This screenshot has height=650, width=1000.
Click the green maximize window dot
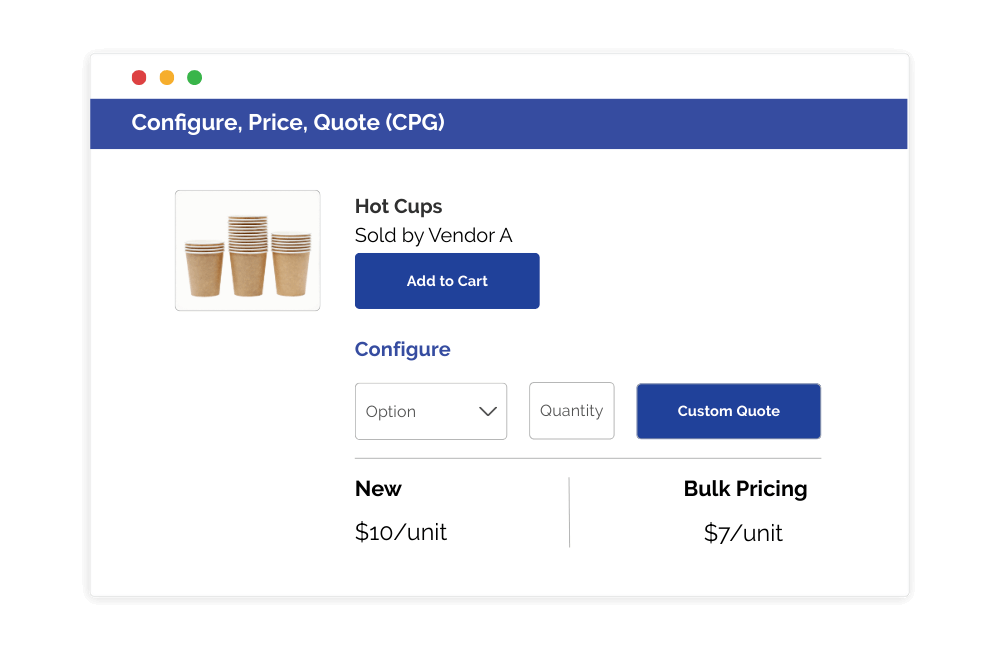coord(195,78)
